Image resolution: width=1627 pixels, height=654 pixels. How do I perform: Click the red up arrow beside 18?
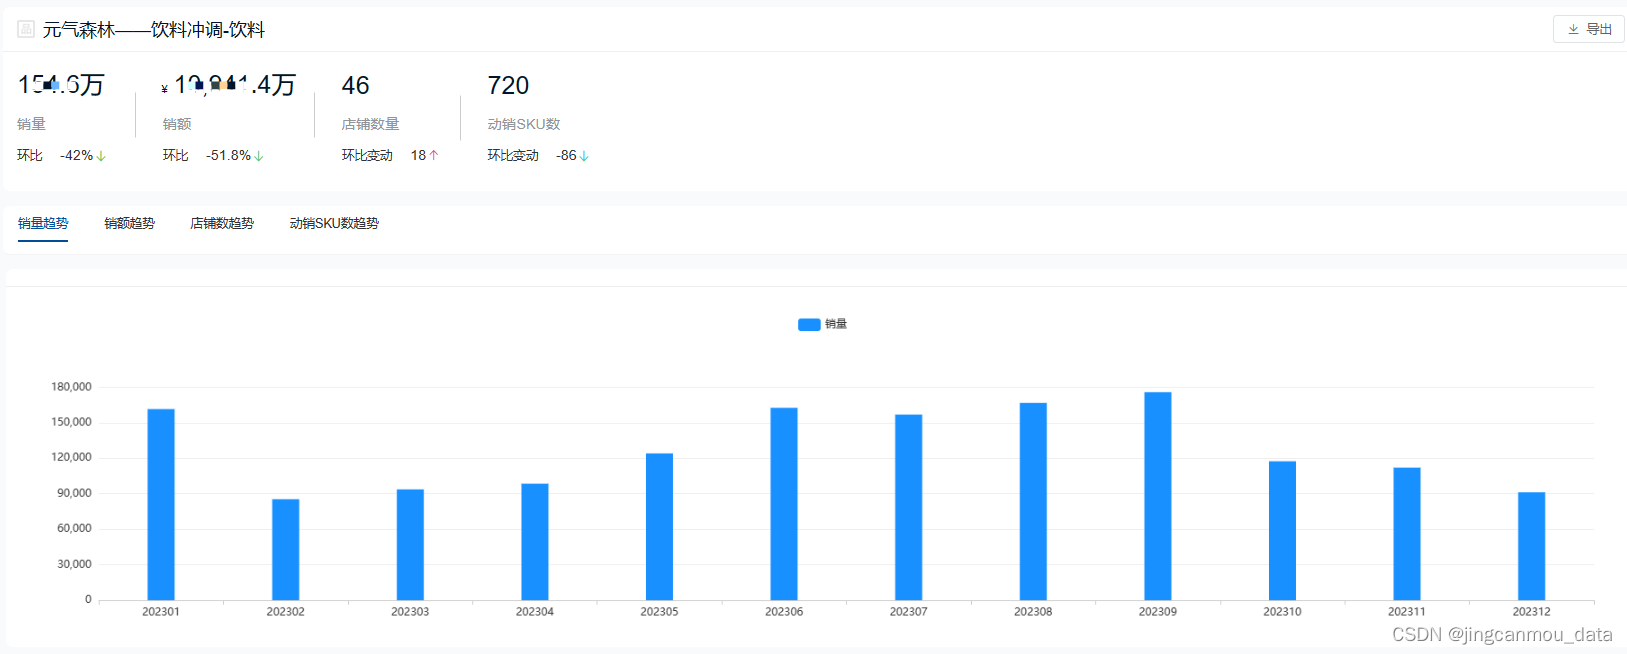(x=433, y=156)
